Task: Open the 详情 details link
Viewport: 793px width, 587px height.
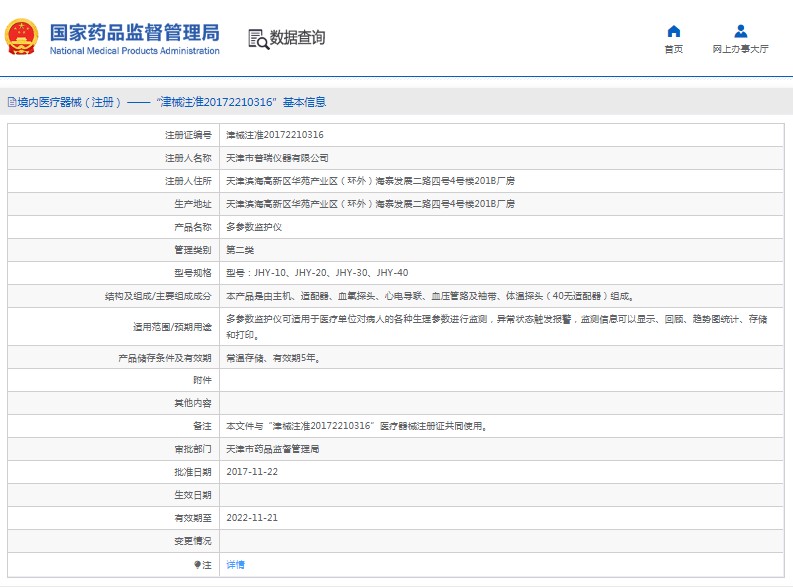Action: point(235,565)
